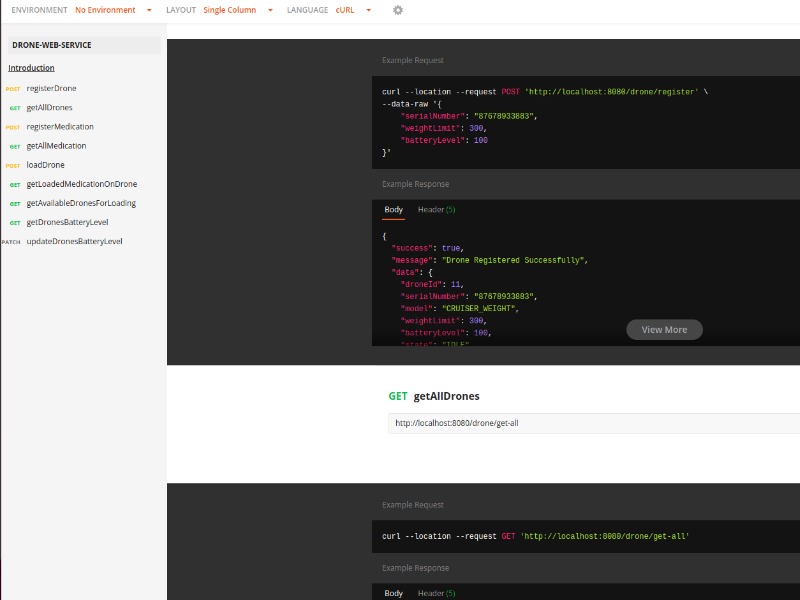800x600 pixels.
Task: Go to registerDrone request in sidebar
Action: coord(51,88)
